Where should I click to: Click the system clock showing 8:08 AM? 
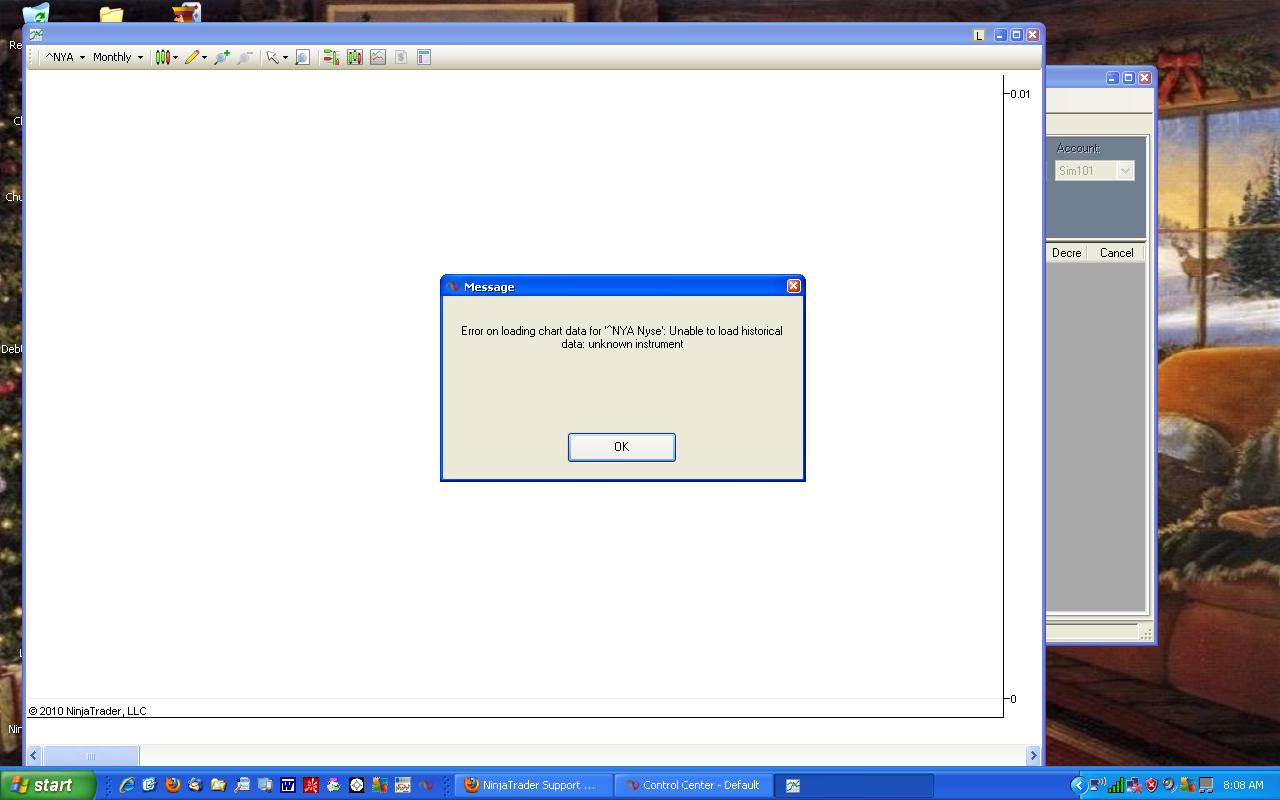pyautogui.click(x=1243, y=785)
